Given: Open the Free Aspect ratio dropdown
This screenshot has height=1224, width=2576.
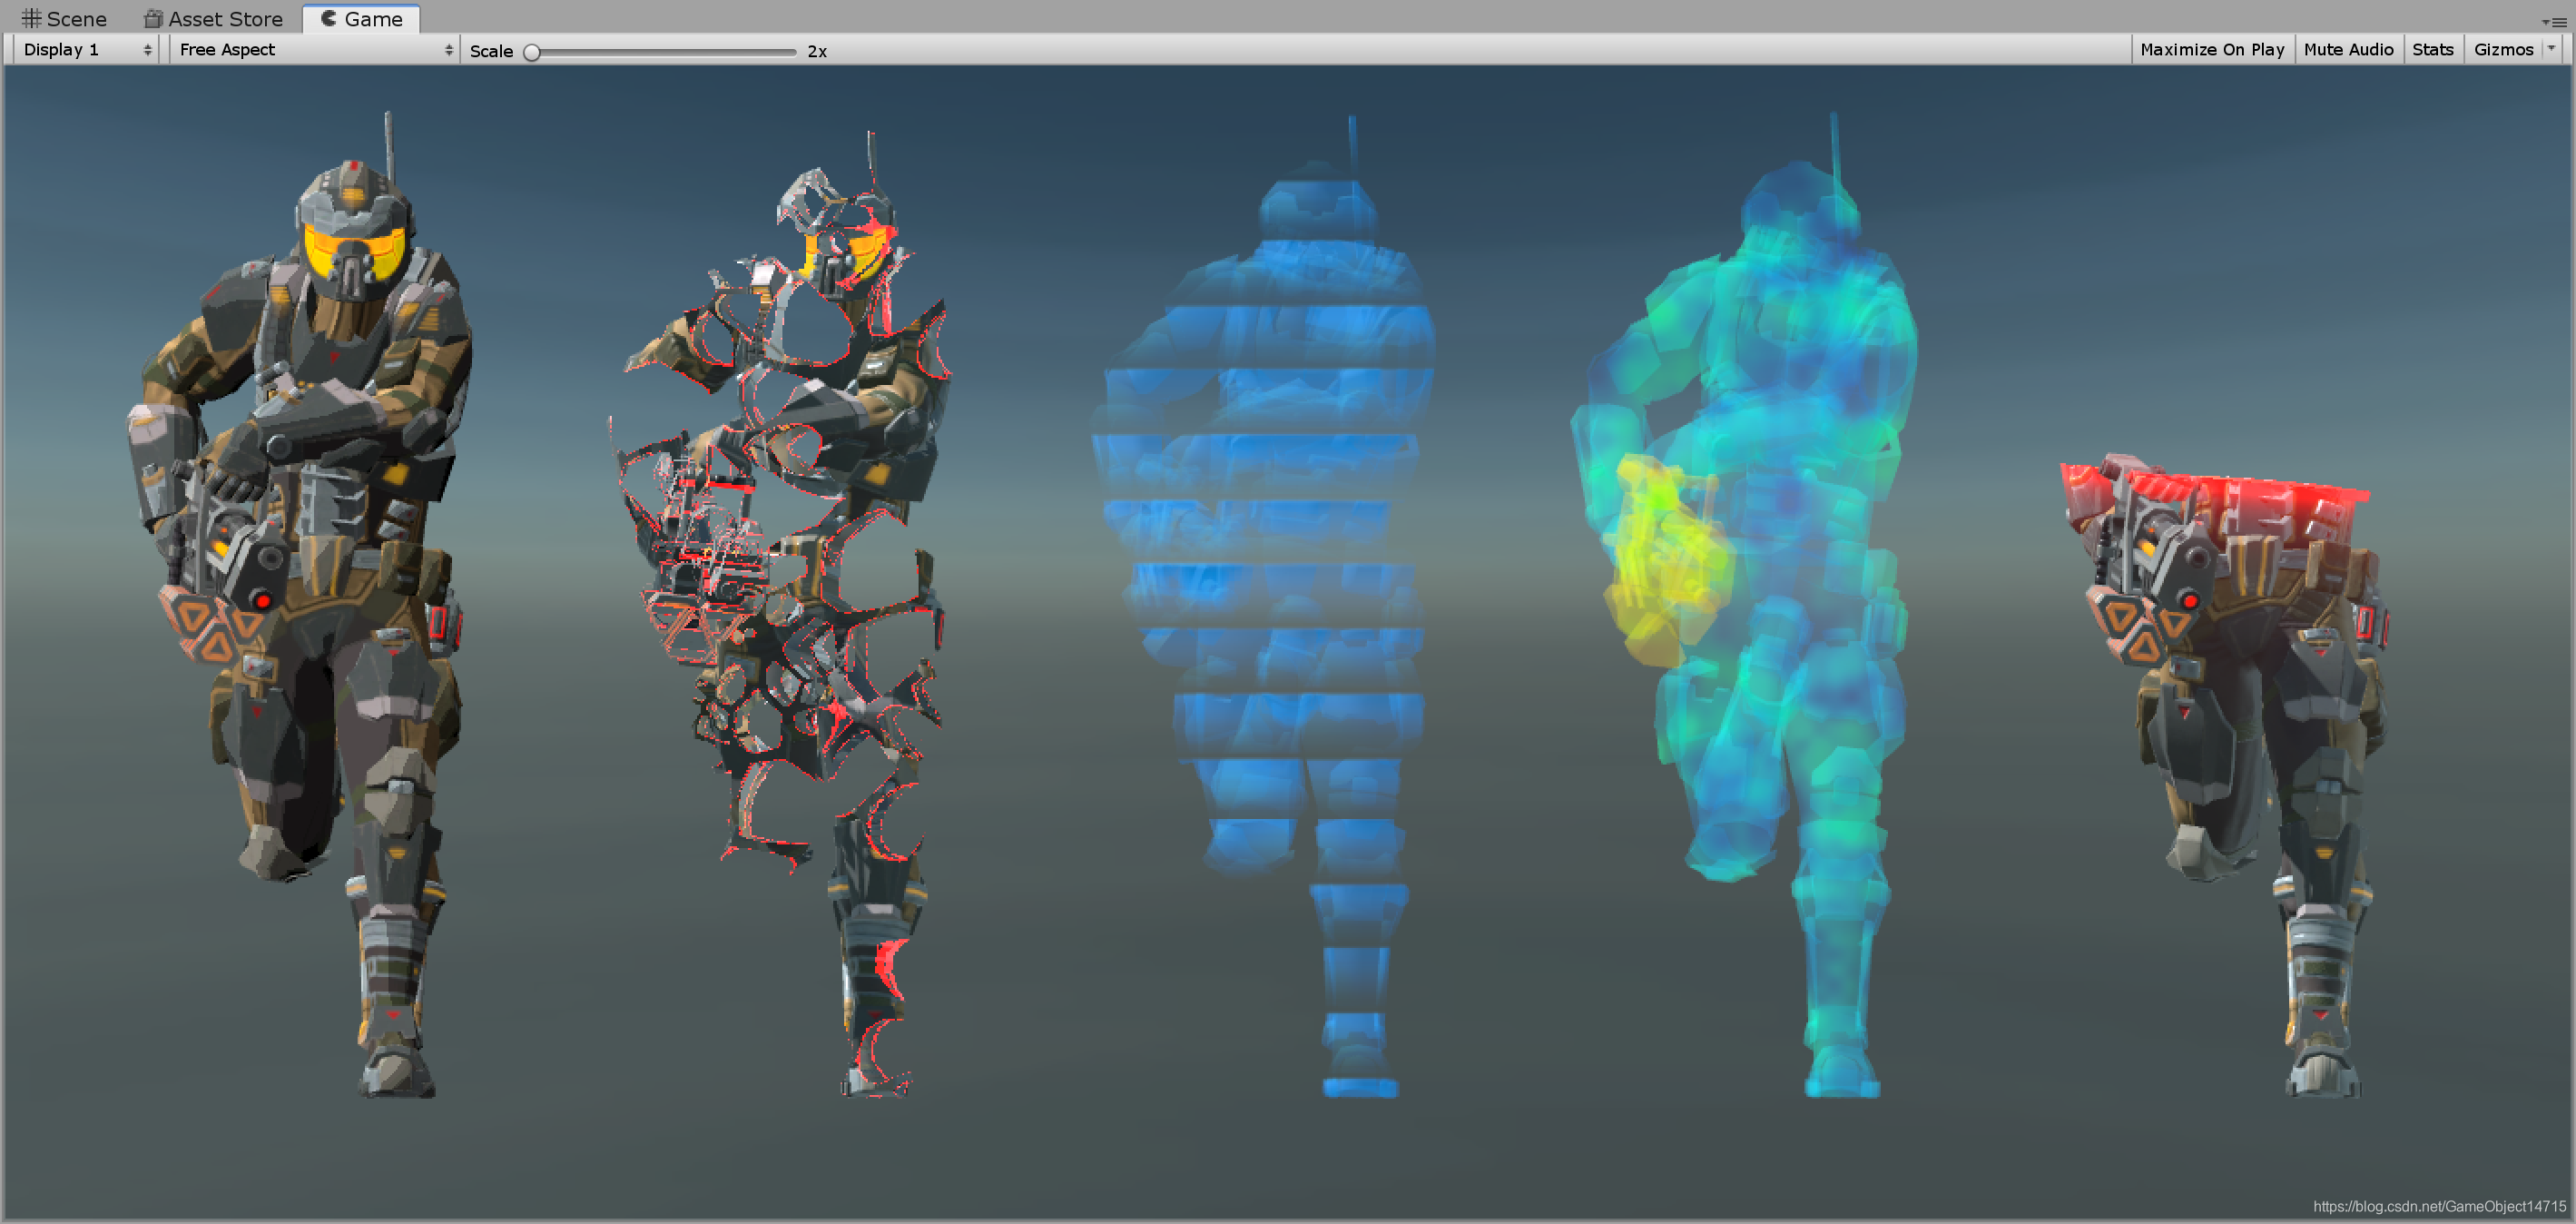Looking at the screenshot, I should click(x=314, y=49).
